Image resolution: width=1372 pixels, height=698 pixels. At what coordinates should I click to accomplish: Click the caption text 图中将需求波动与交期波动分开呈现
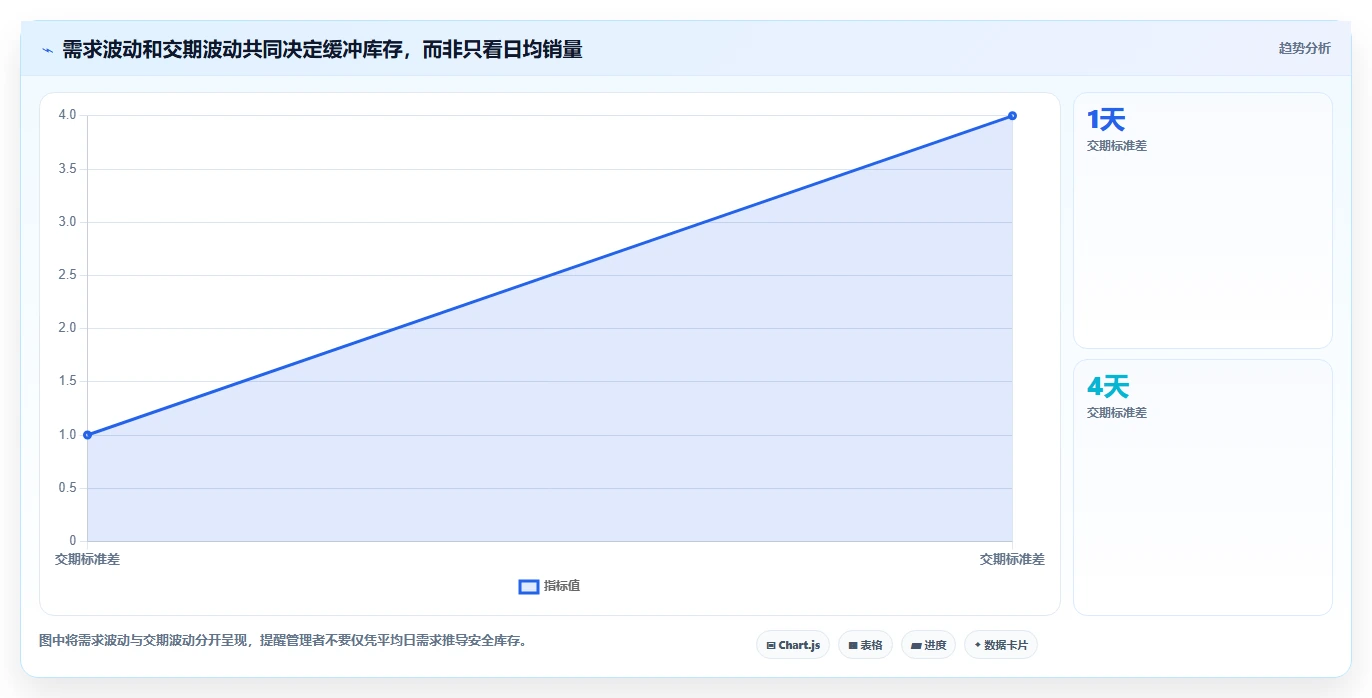(145, 640)
